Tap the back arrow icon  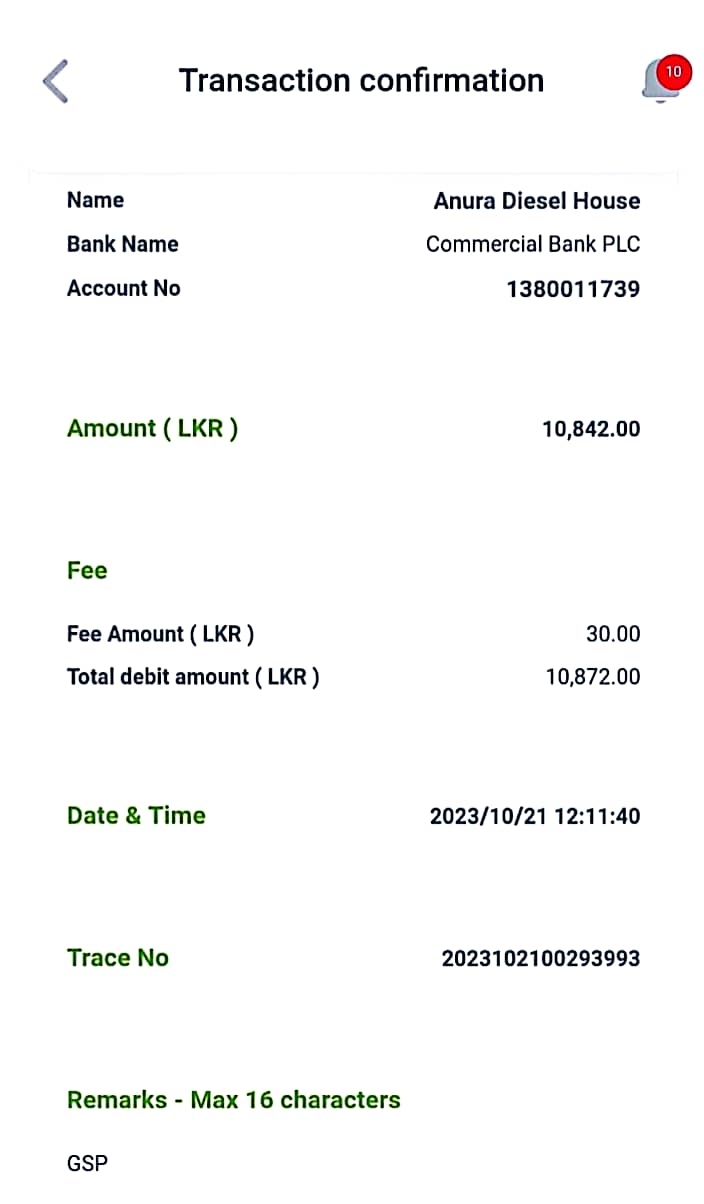coord(56,81)
